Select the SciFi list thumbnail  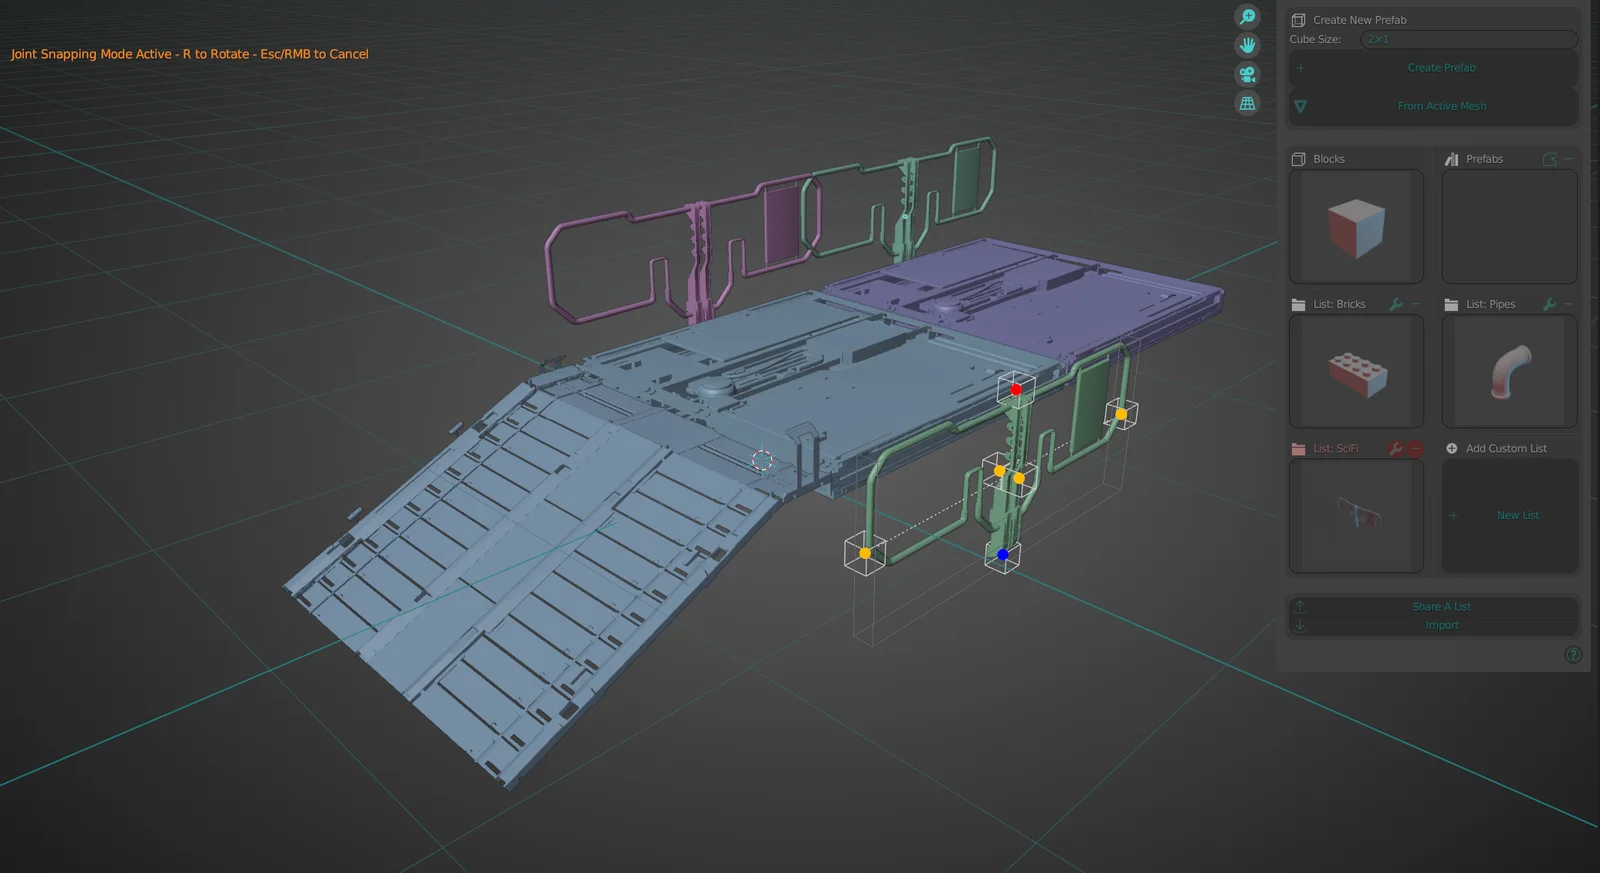pyautogui.click(x=1356, y=516)
